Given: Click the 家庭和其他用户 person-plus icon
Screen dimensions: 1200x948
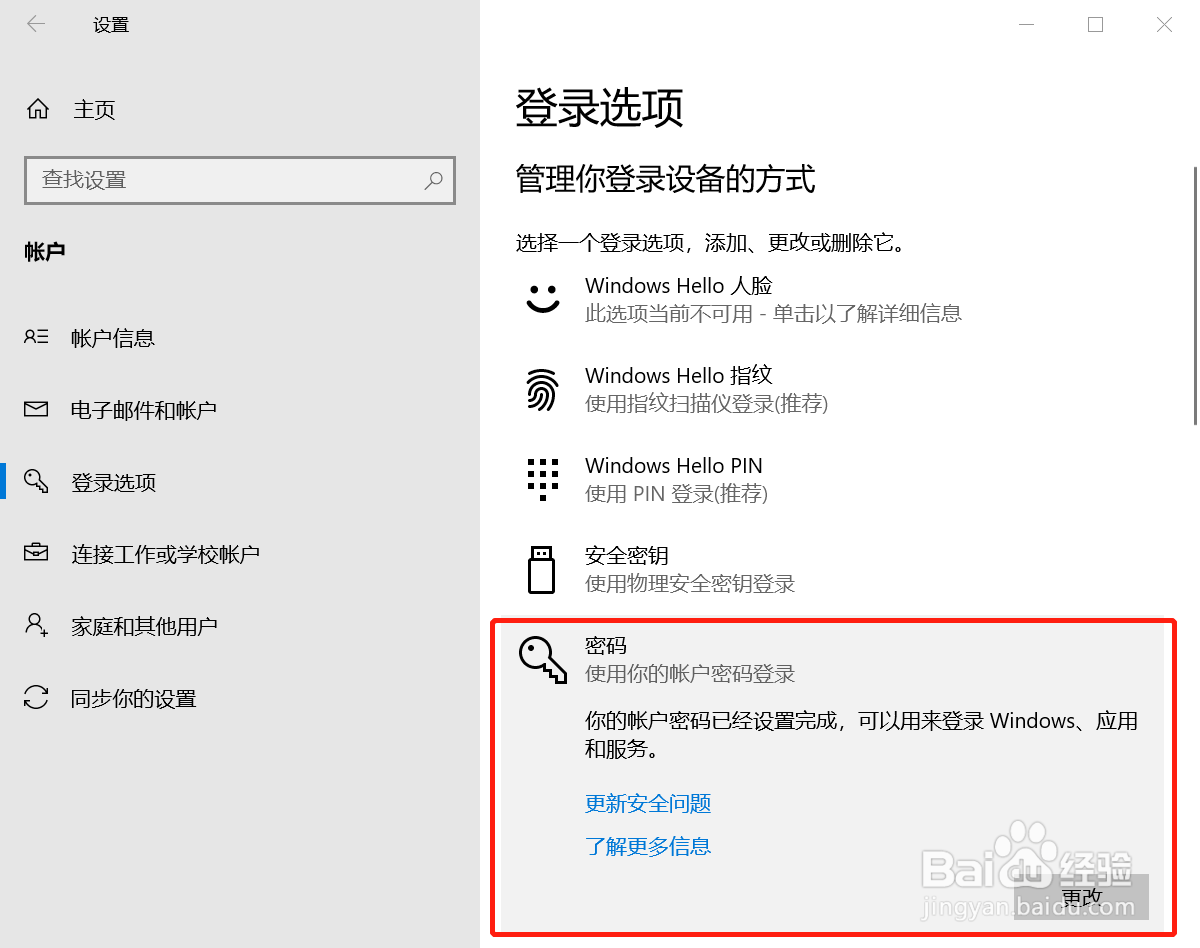Looking at the screenshot, I should pos(36,625).
